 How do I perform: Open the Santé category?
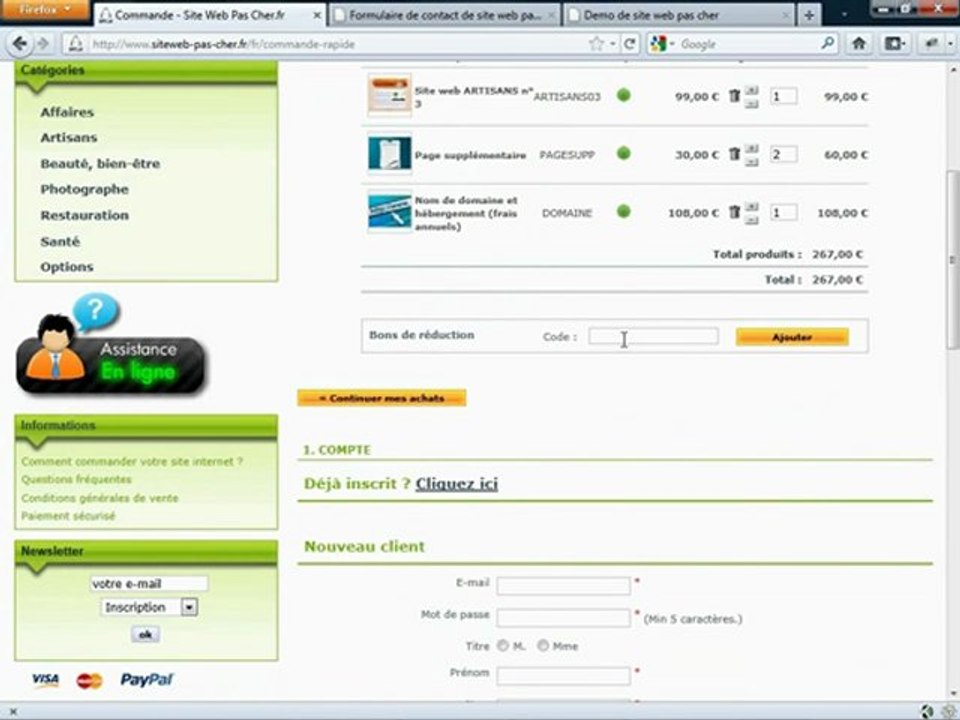(60, 241)
